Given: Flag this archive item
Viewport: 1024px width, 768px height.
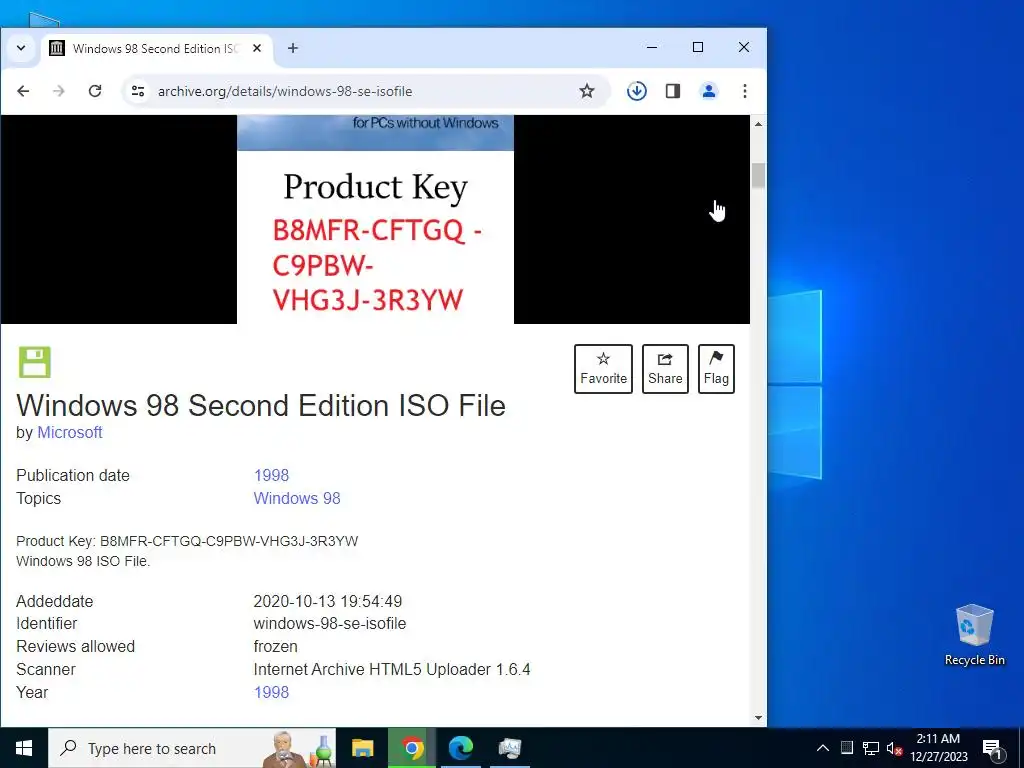Looking at the screenshot, I should click(716, 369).
